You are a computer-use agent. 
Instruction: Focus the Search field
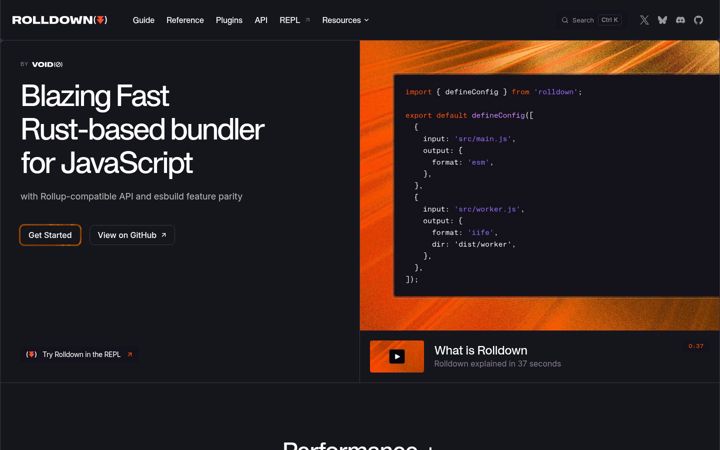pyautogui.click(x=591, y=20)
